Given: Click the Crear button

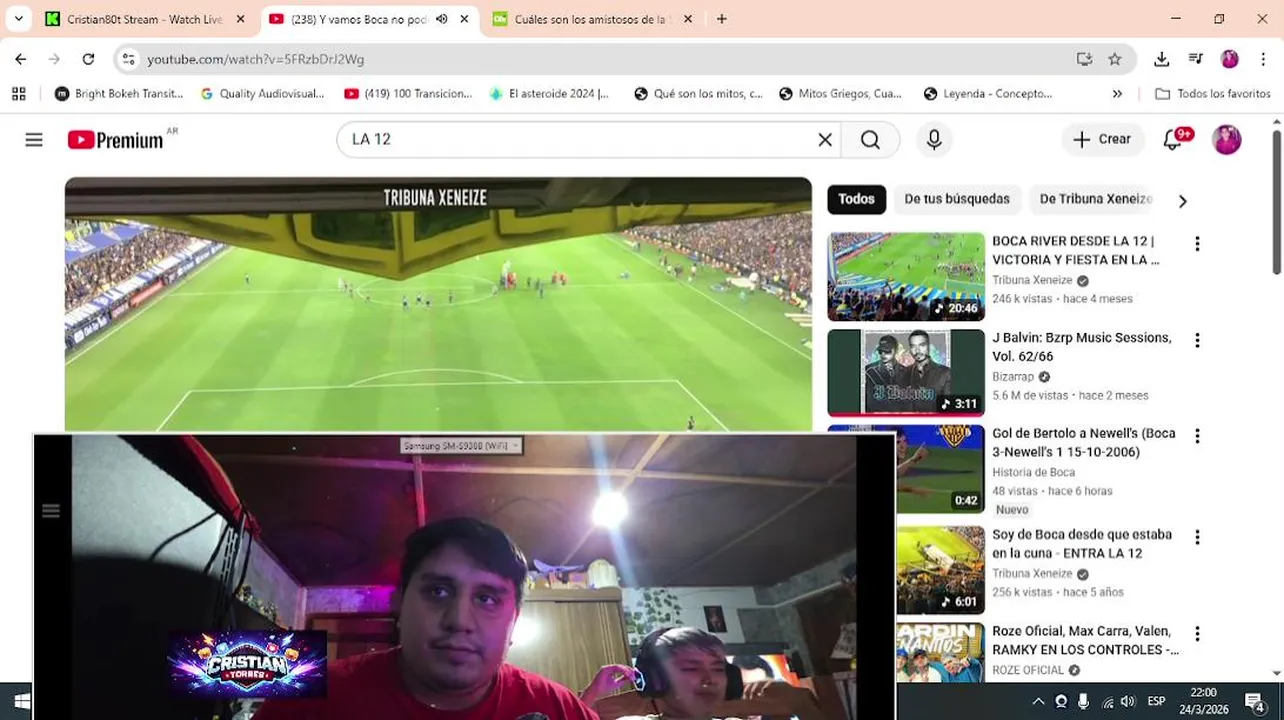Looking at the screenshot, I should point(1103,140).
